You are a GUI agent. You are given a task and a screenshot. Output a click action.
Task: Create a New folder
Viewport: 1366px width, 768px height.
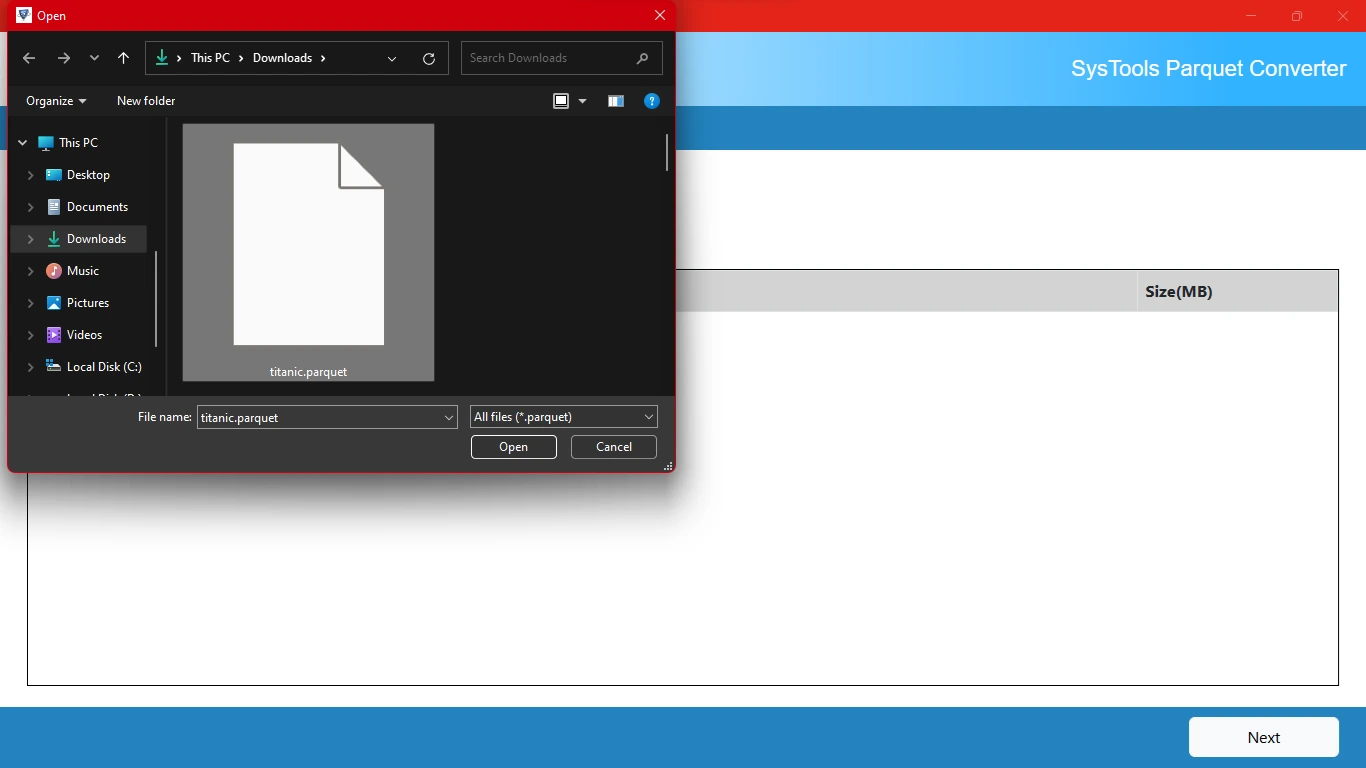146,101
